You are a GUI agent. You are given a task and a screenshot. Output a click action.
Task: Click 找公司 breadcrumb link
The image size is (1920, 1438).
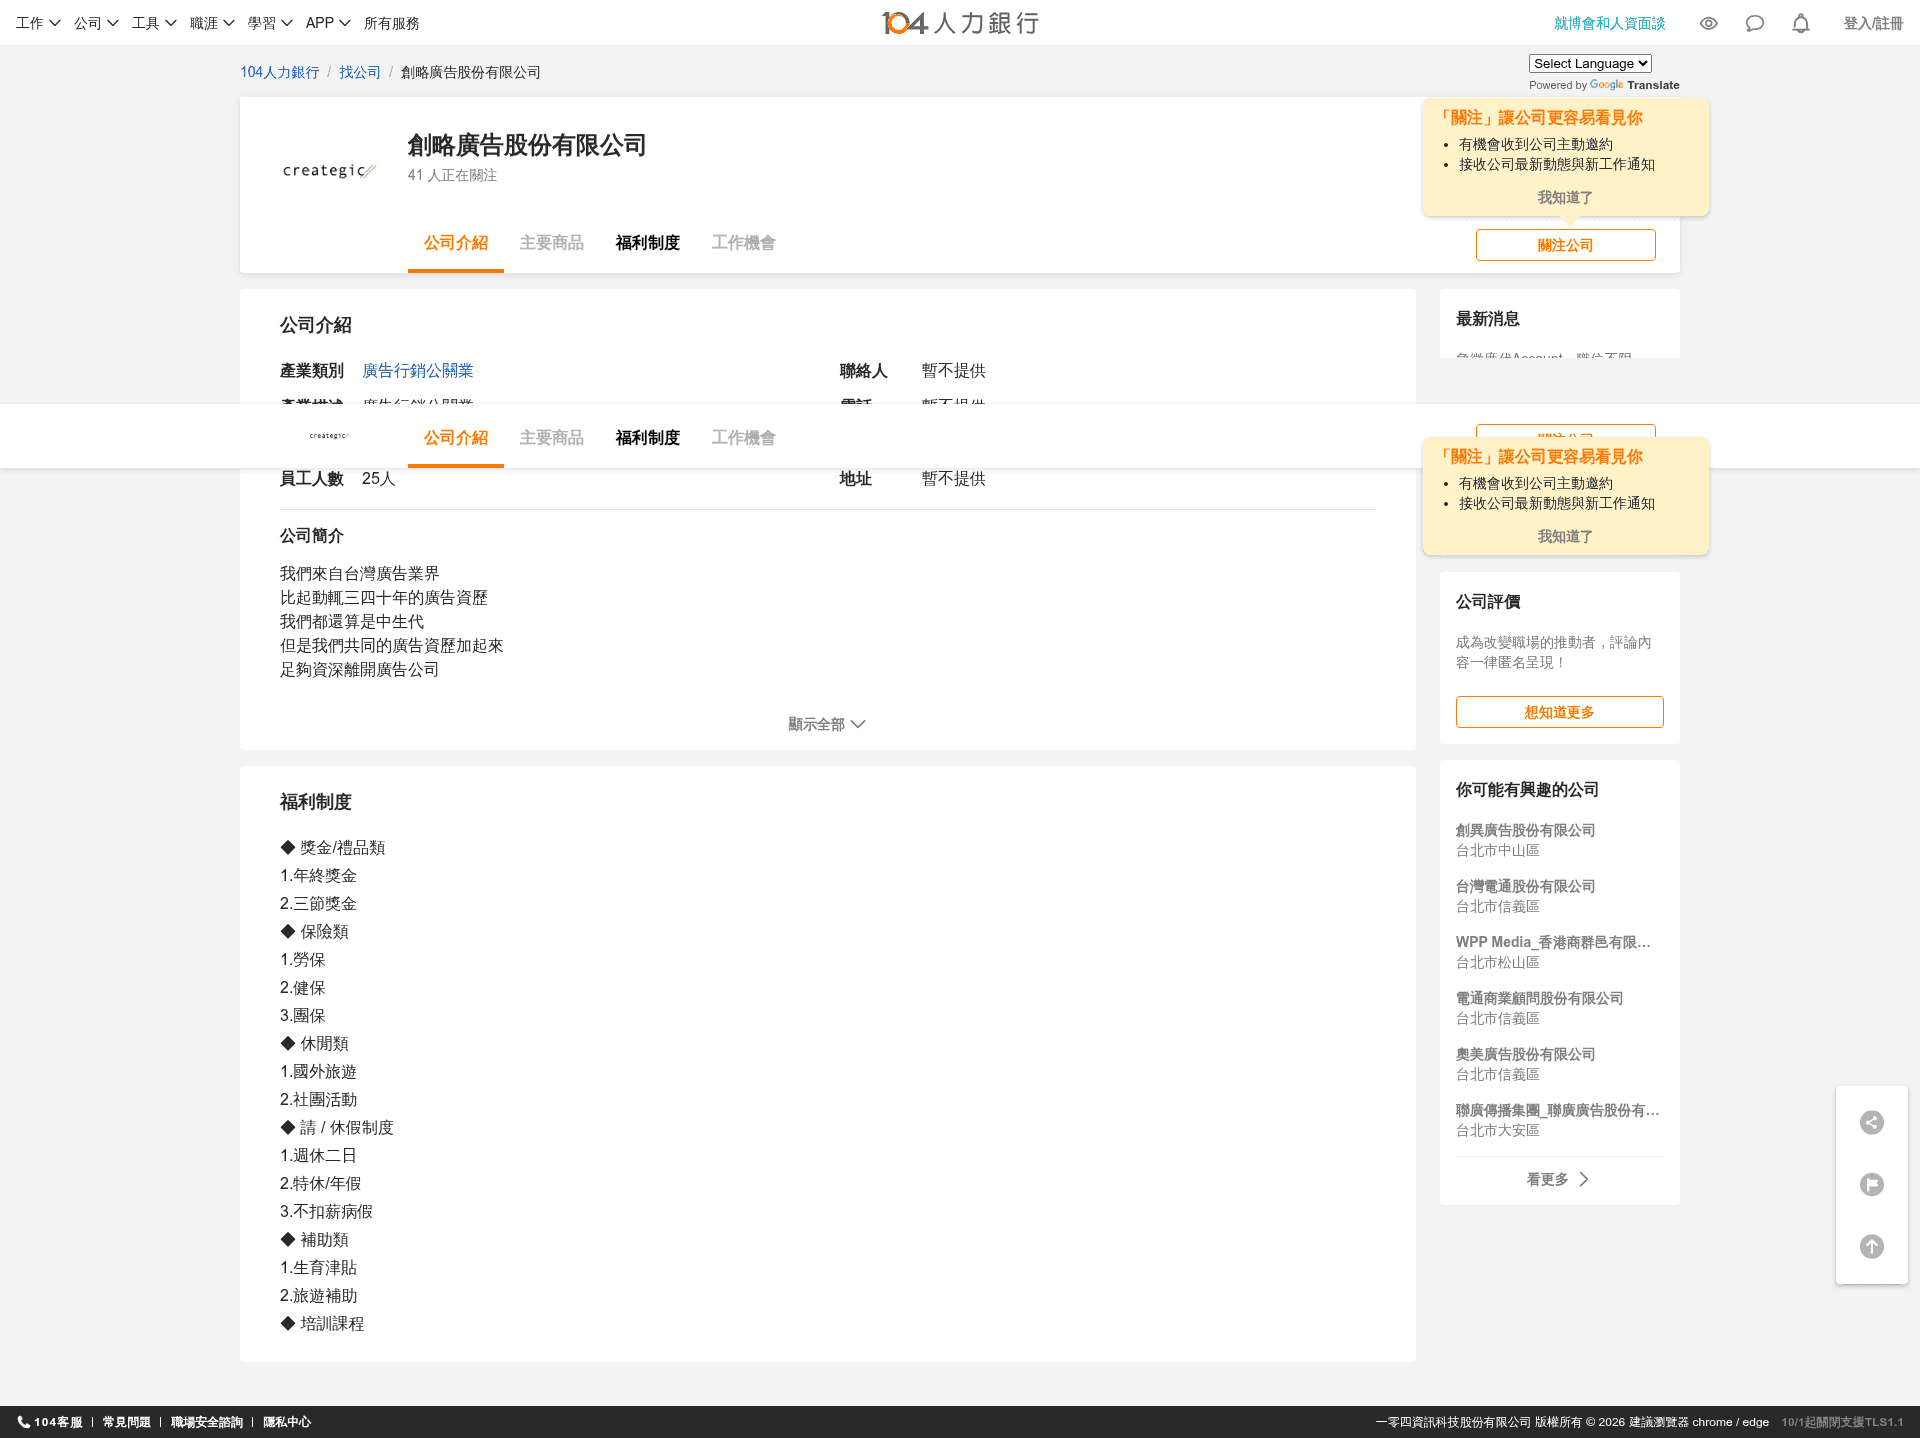pos(360,72)
